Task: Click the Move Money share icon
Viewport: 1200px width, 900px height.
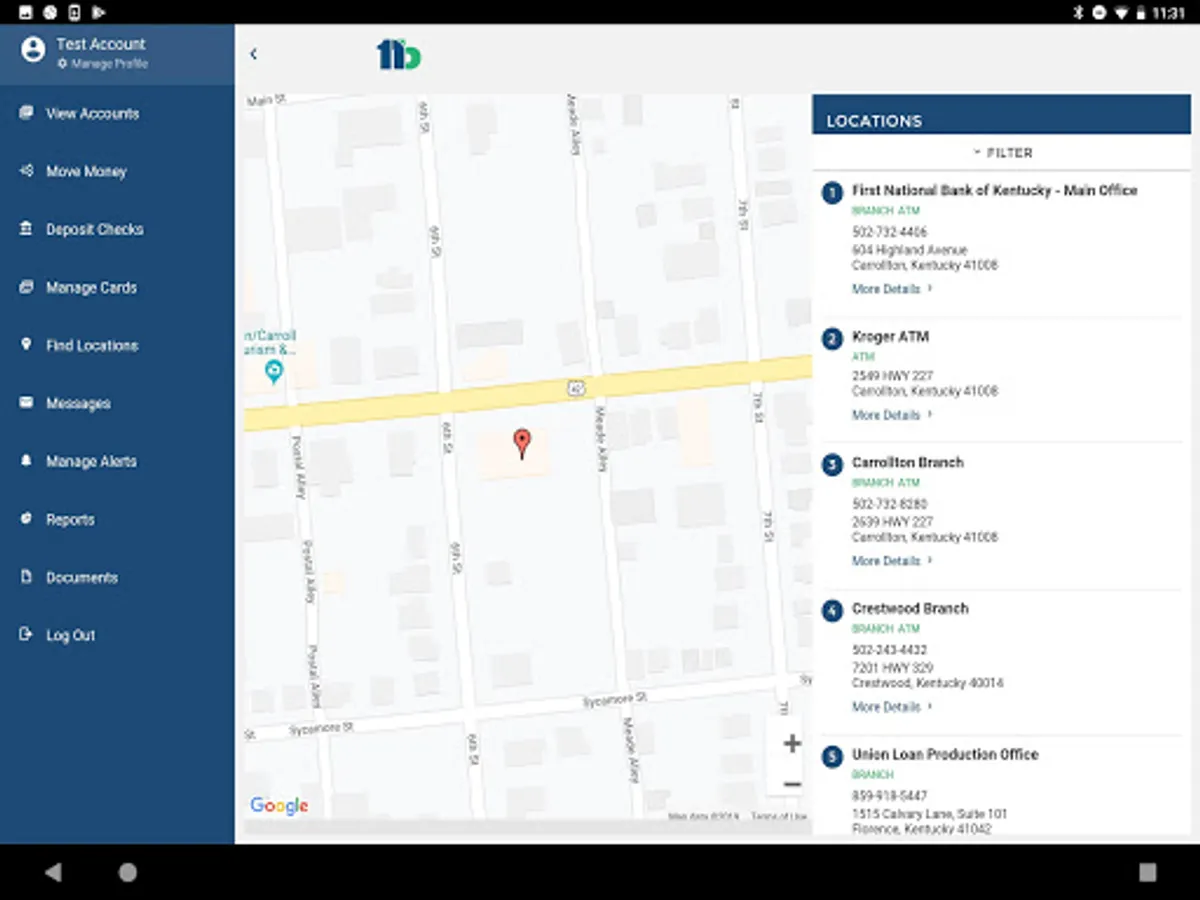Action: 26,171
